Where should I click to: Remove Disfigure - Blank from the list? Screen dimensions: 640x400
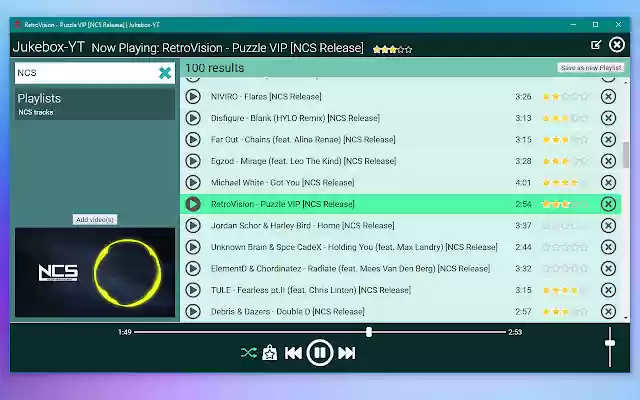coord(608,118)
